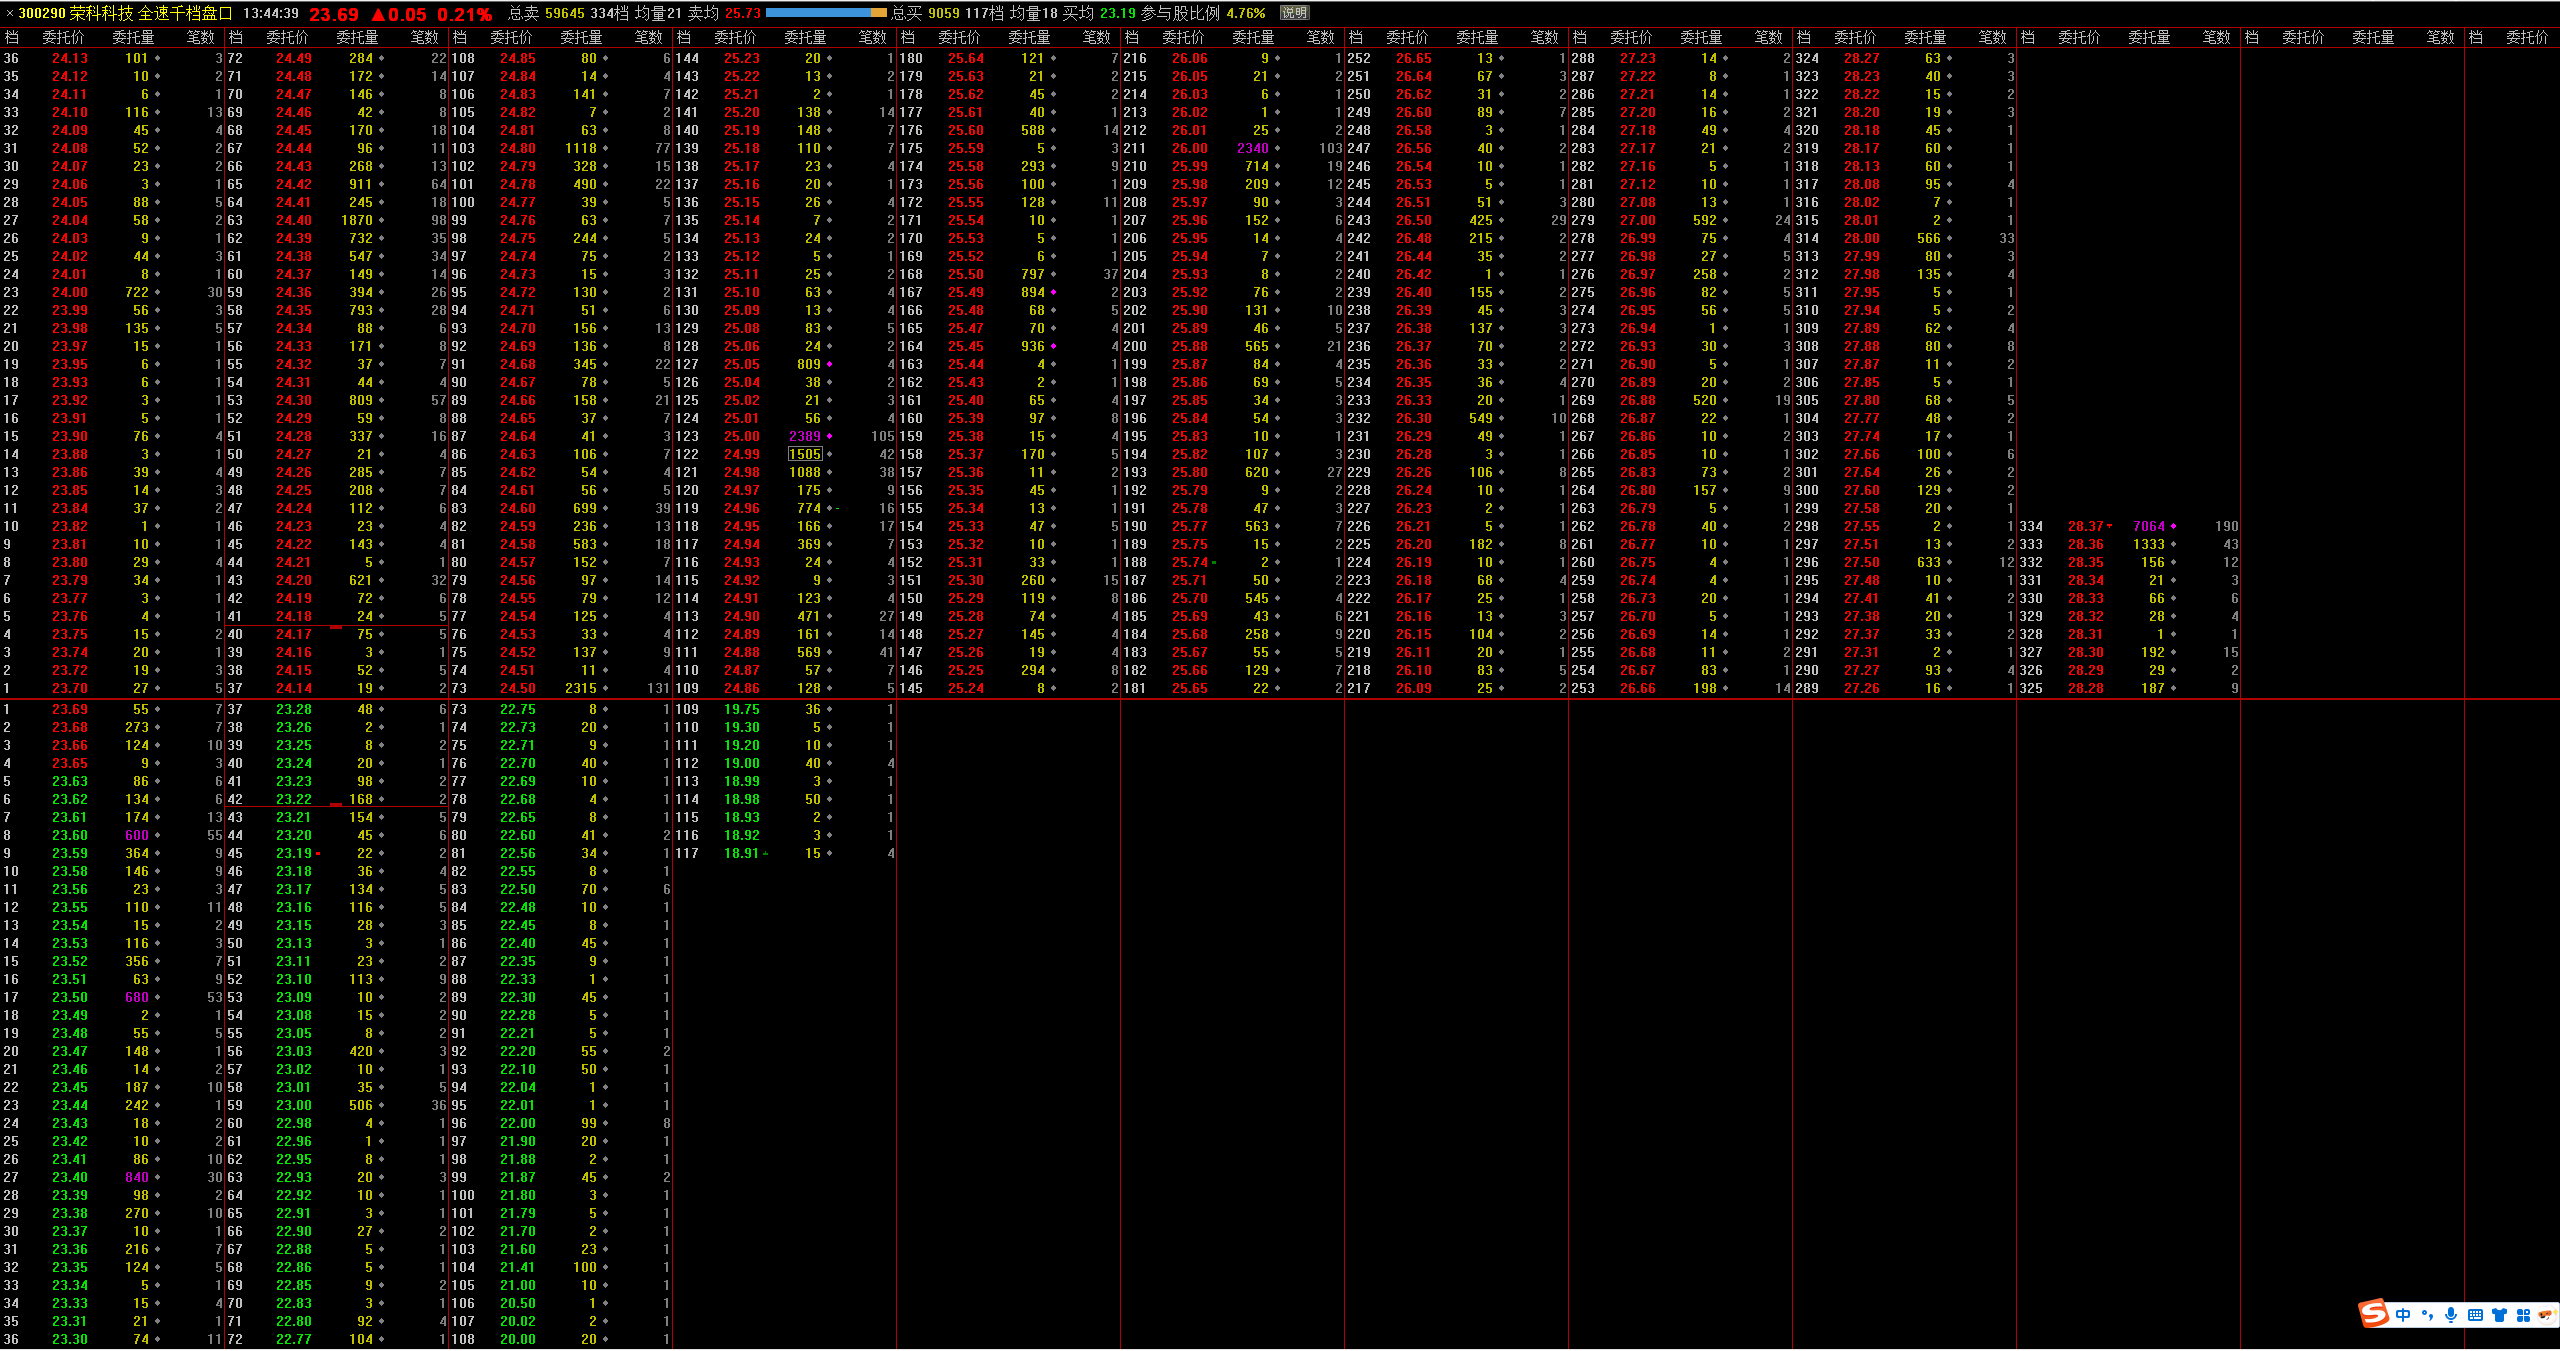Click the 334档 sell level count

point(610,13)
